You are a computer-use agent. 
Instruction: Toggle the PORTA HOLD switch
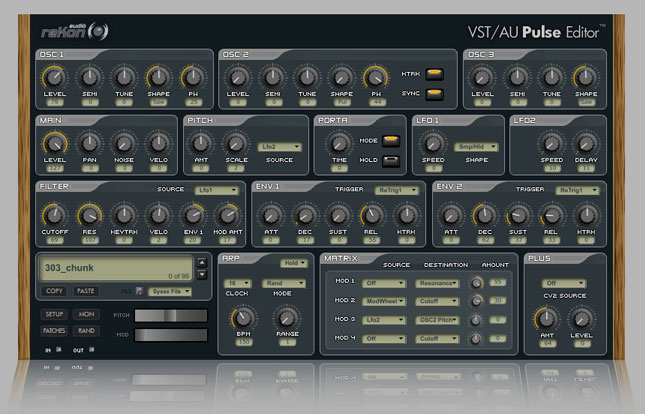pyautogui.click(x=391, y=160)
